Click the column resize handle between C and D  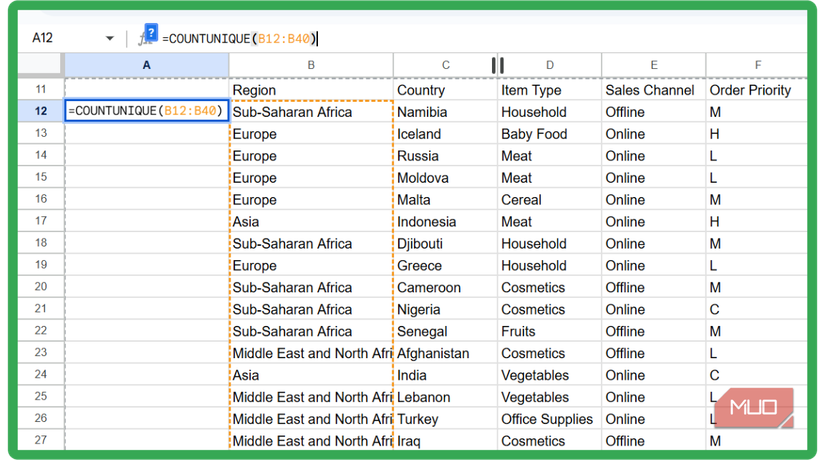(497, 65)
